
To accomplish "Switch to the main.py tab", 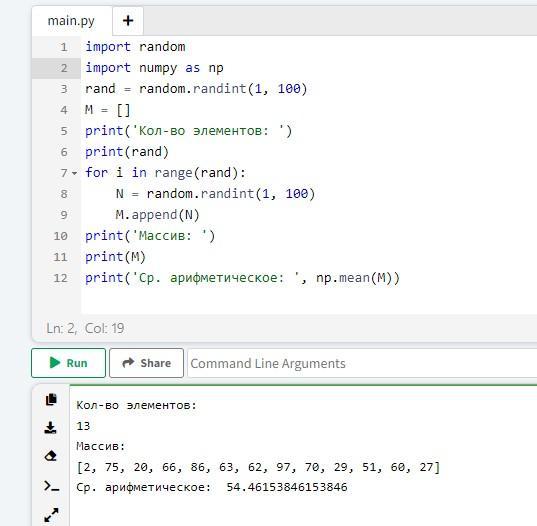I will (71, 21).
